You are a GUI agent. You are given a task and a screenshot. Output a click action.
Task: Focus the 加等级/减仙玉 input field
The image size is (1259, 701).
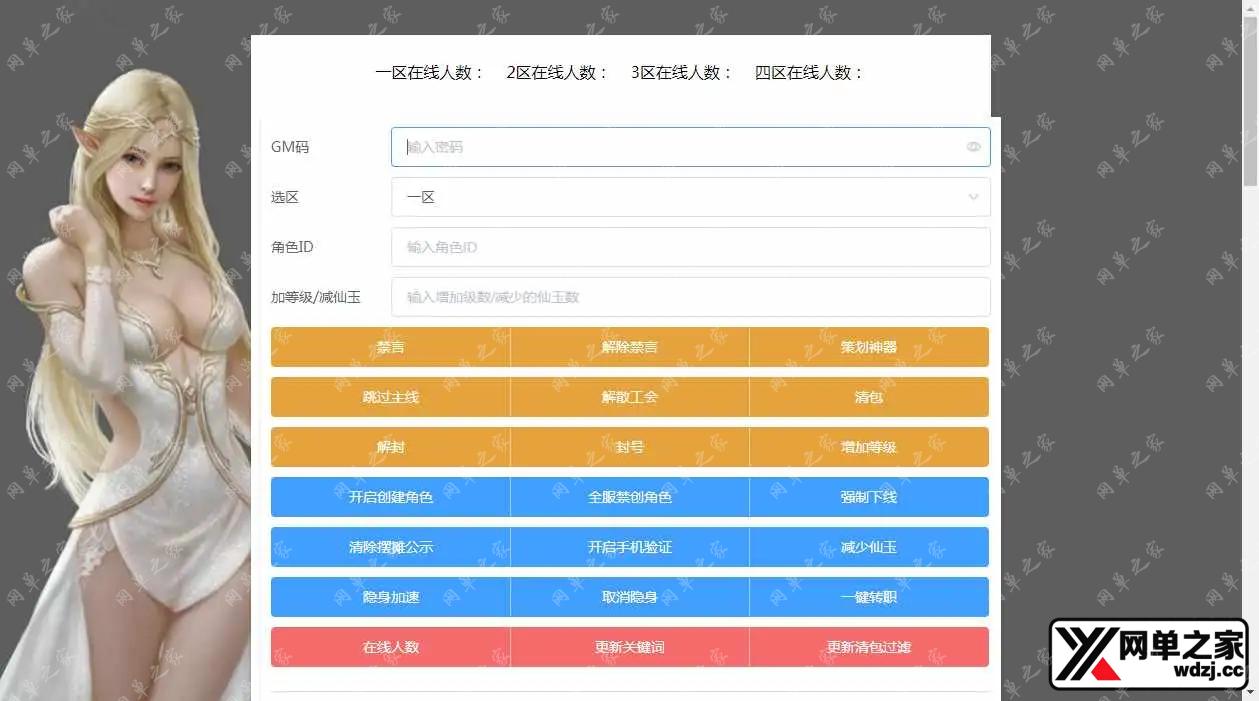tap(690, 297)
